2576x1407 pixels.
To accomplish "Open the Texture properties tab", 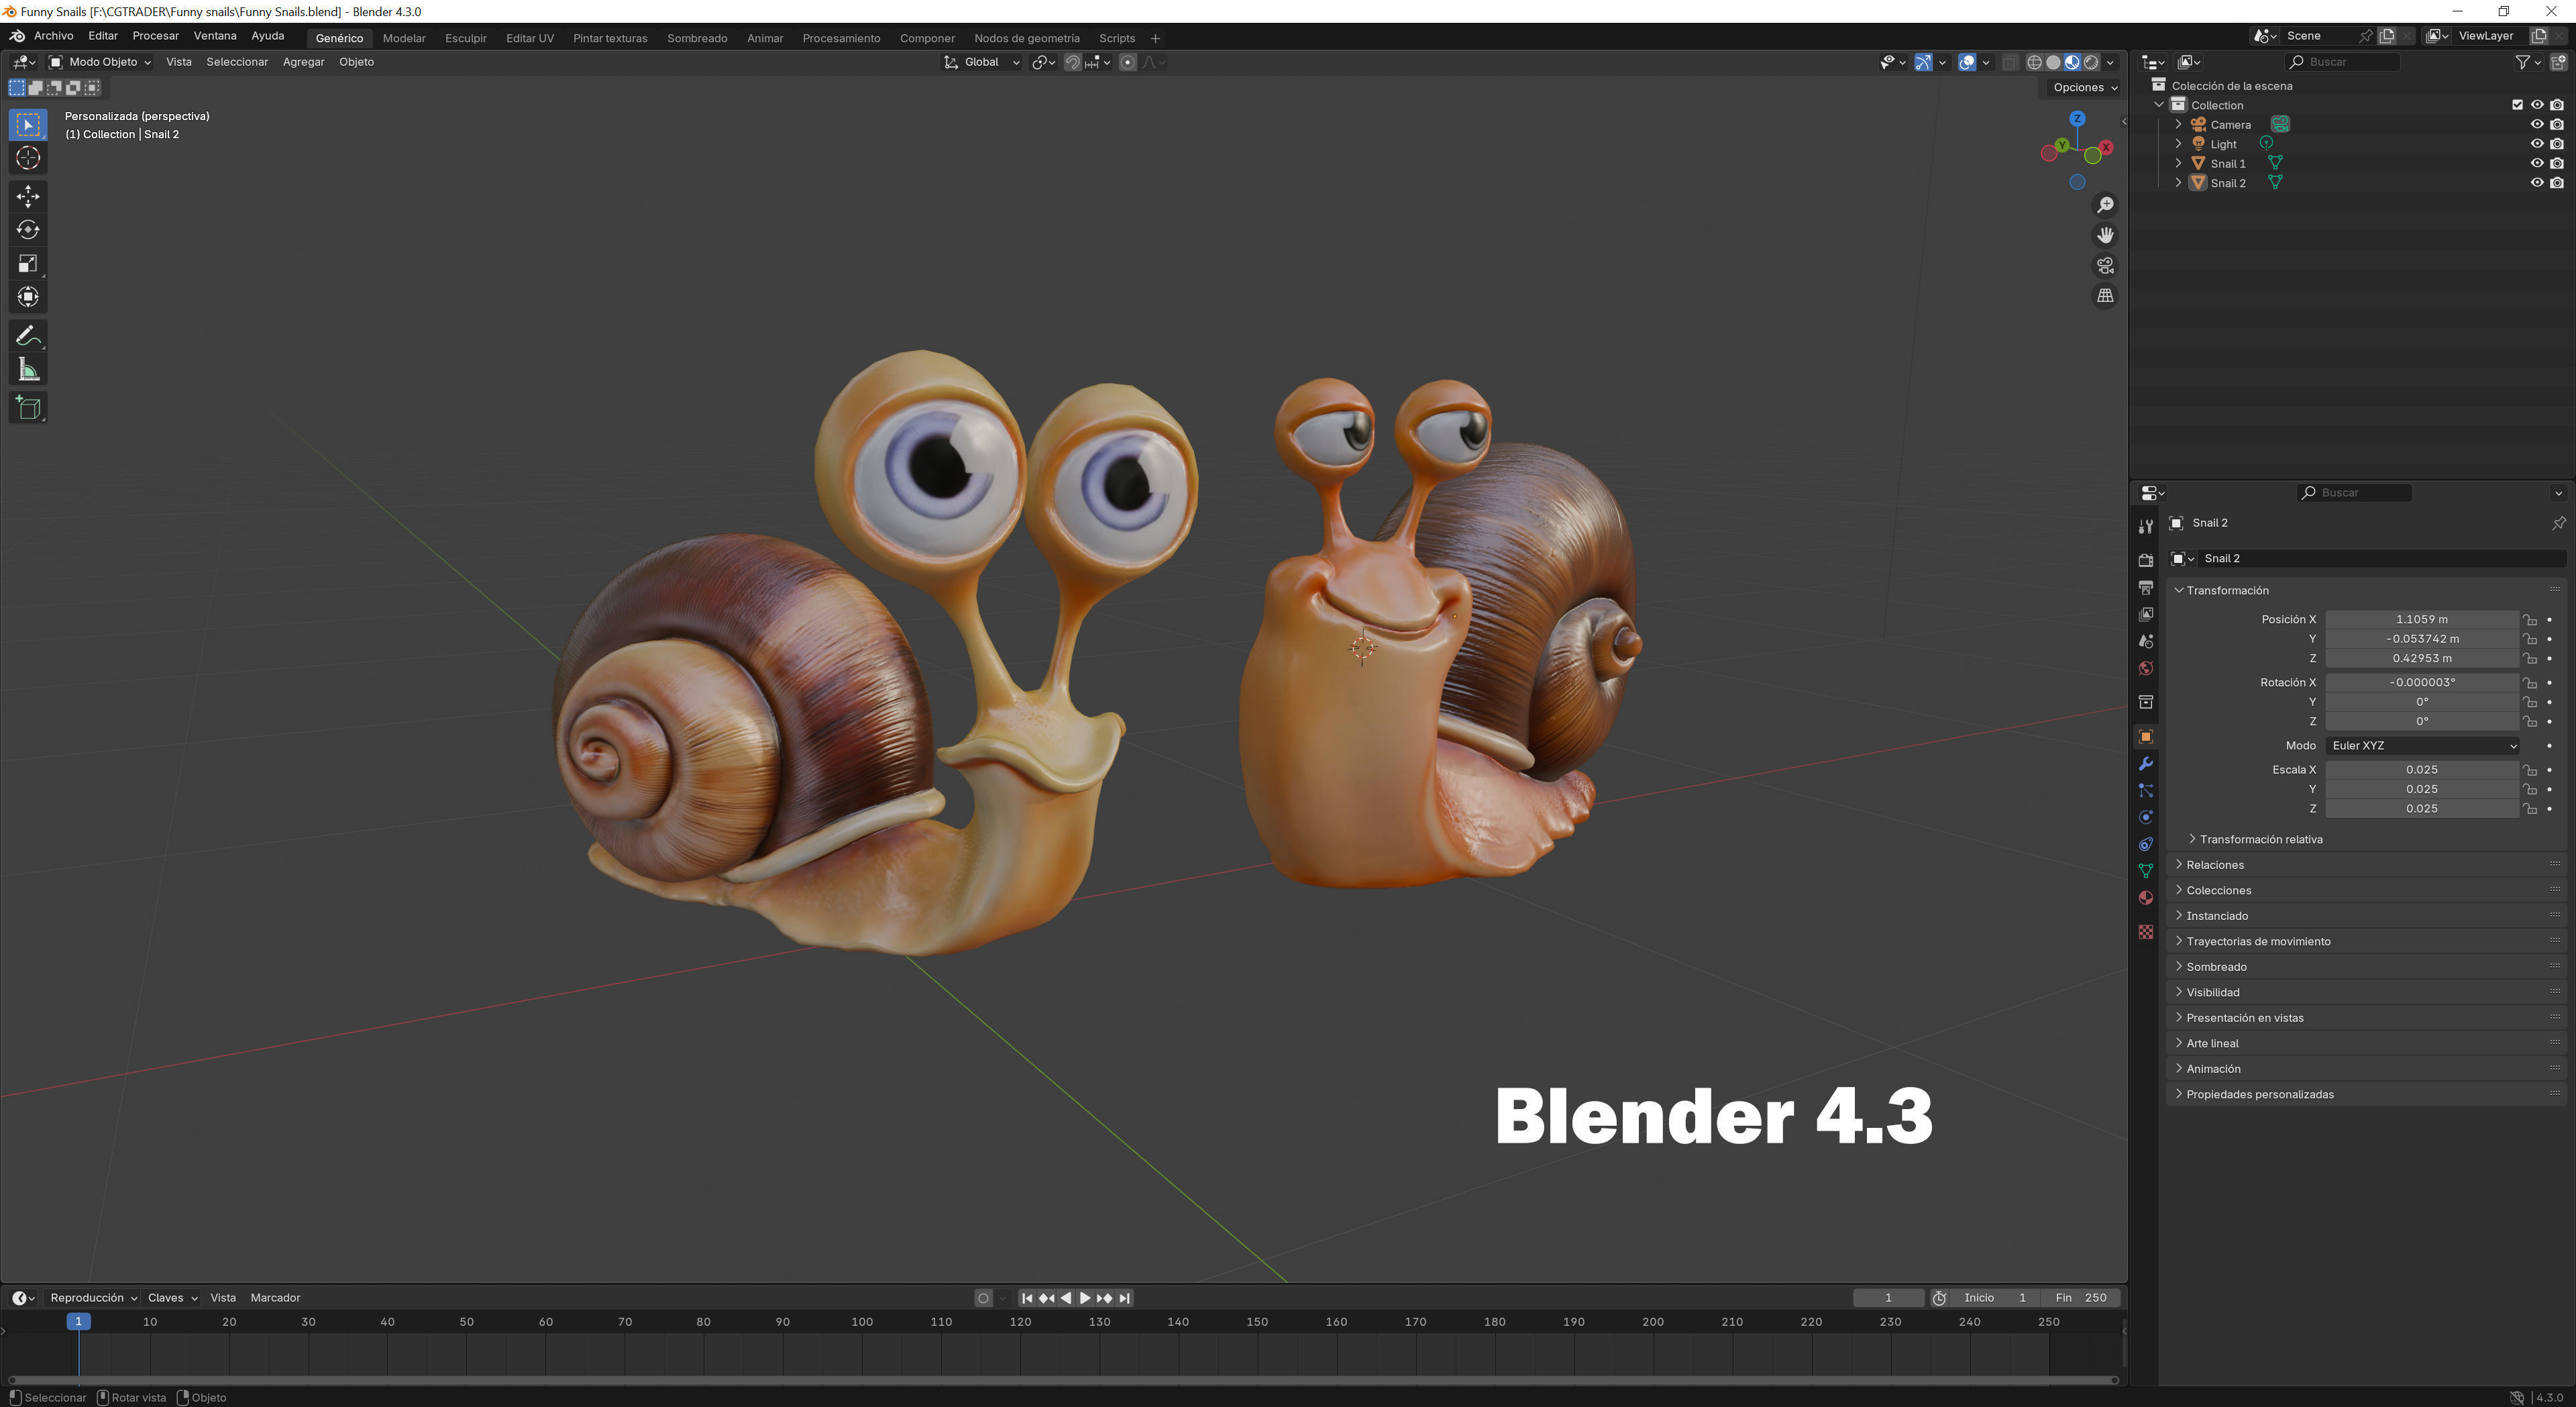I will [2145, 933].
